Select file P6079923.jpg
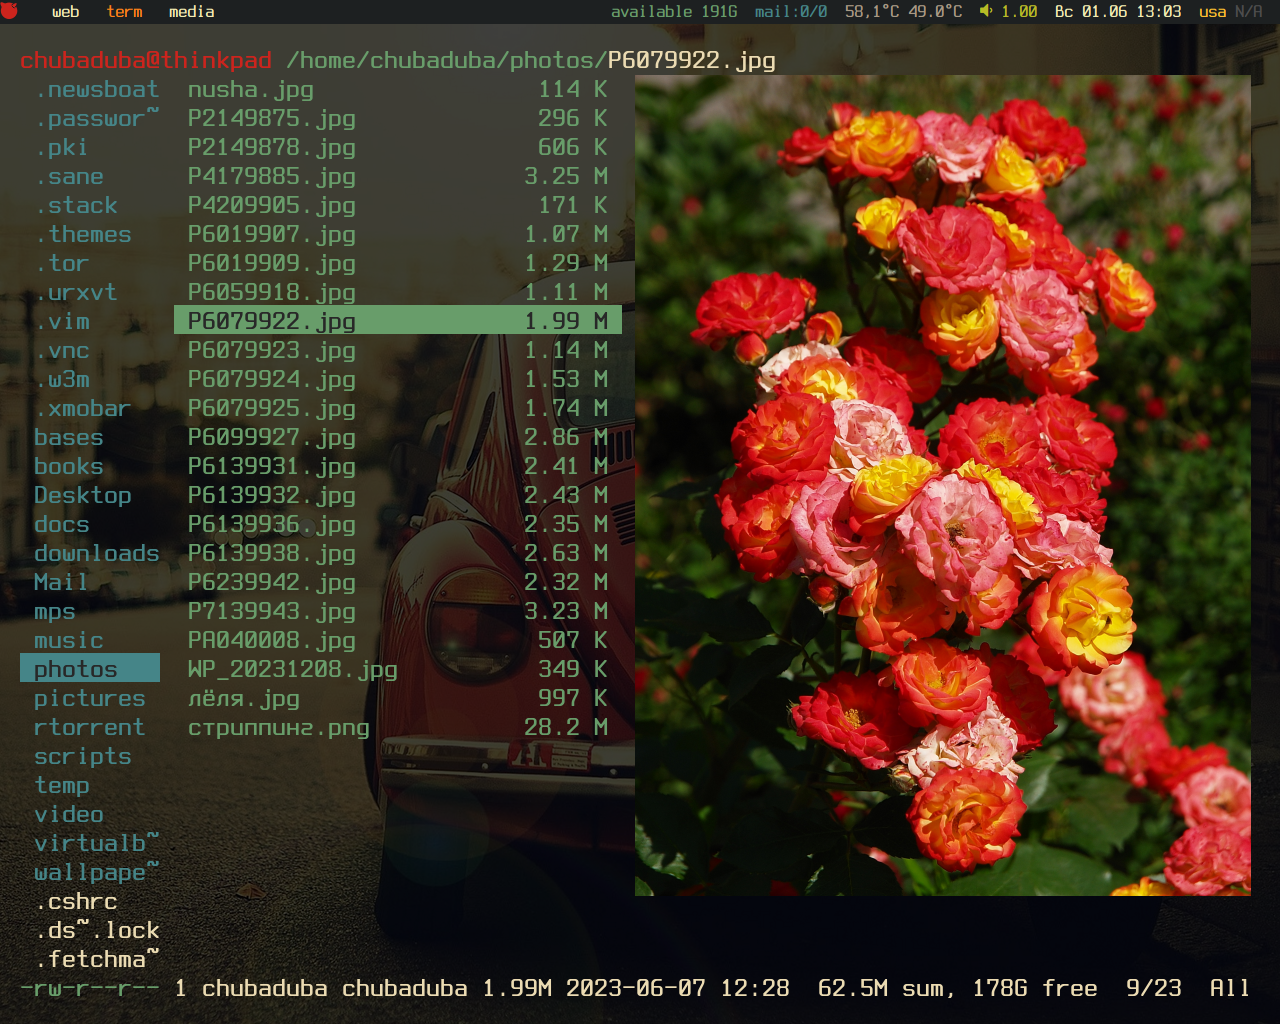Viewport: 1280px width, 1024px height. 271,350
